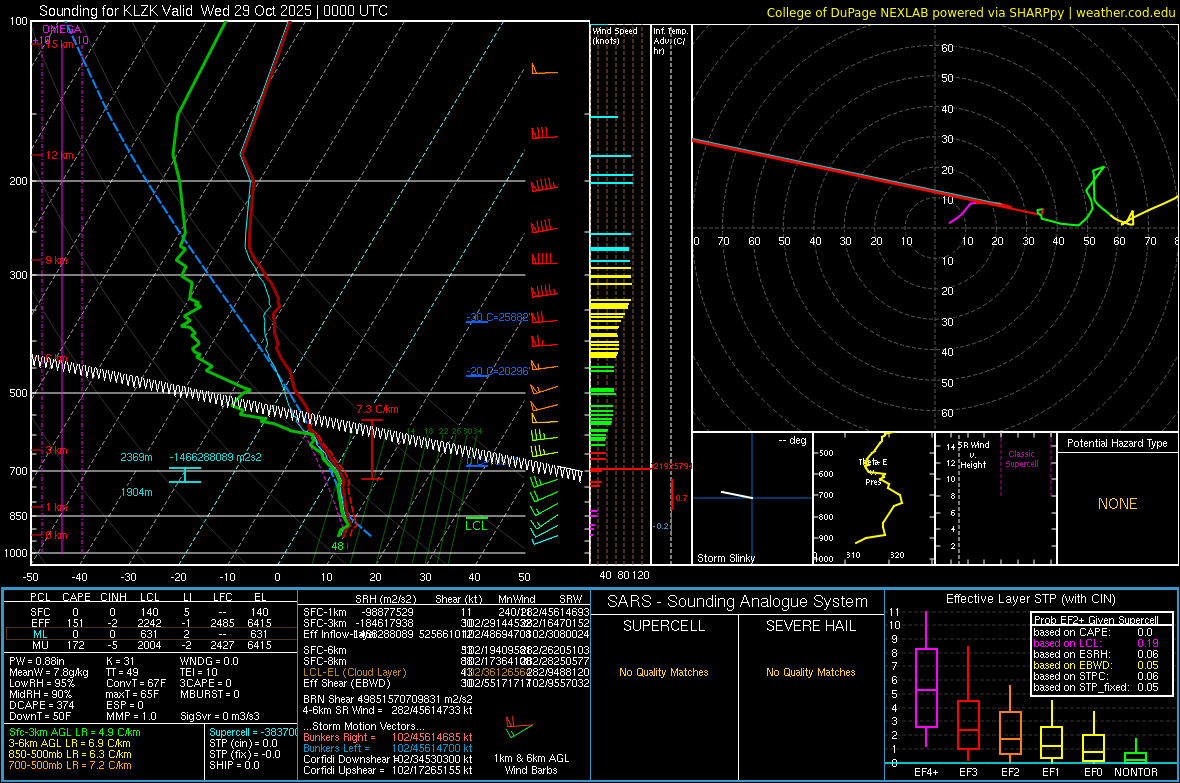
Task: Click the 'MMP = 1.0' value
Action: click(x=132, y=717)
